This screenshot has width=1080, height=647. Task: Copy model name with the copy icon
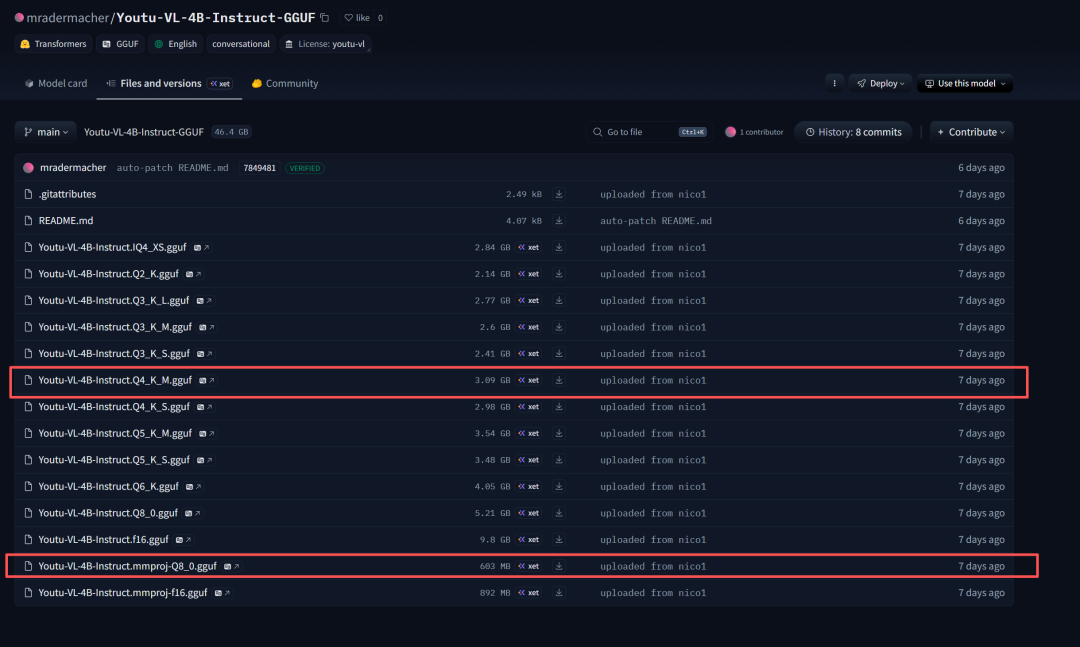coord(324,18)
